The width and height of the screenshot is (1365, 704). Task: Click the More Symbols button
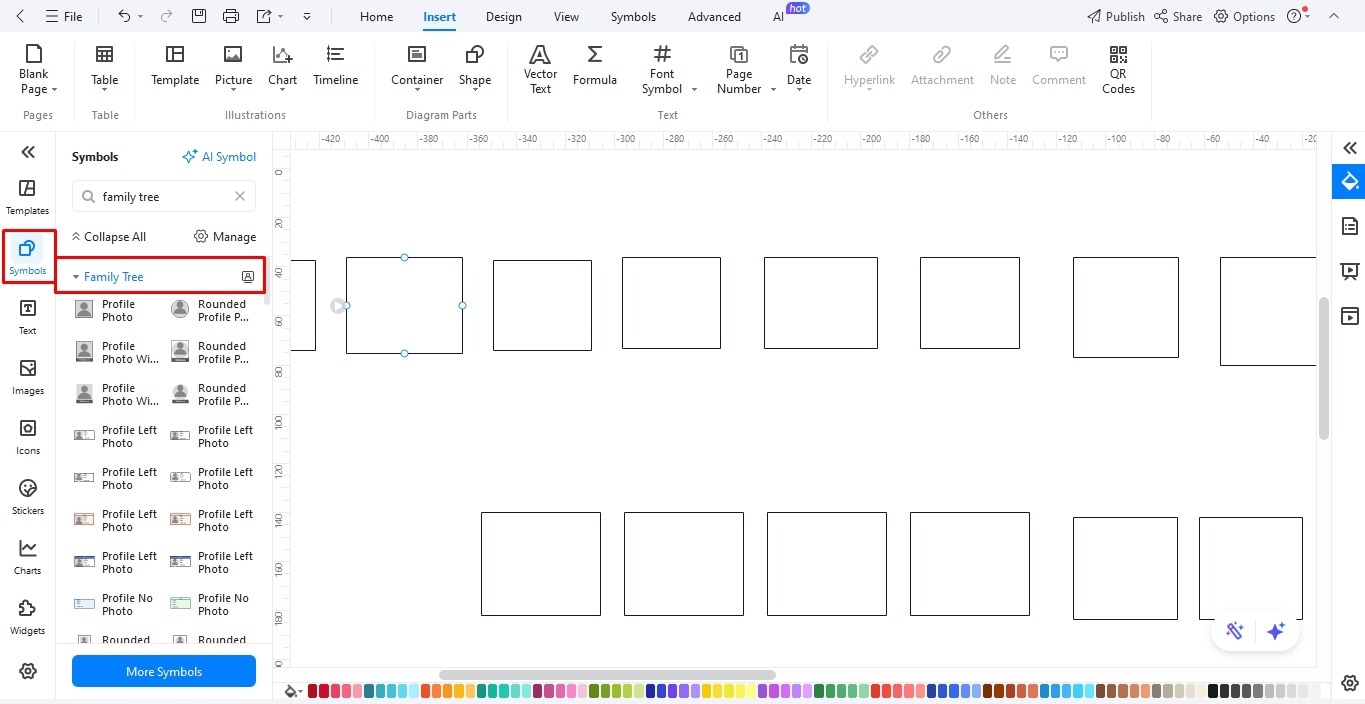tap(163, 671)
